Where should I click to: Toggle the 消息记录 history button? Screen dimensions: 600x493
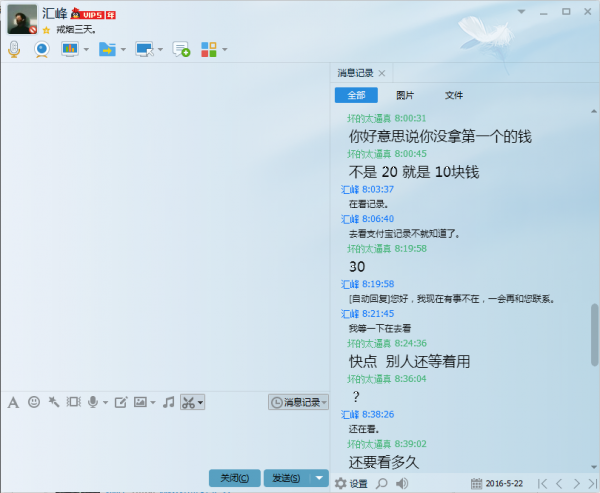[x=298, y=402]
